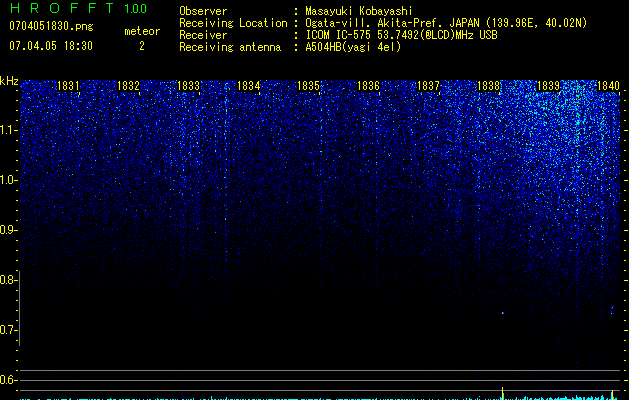
Task: Click the 0.9 kHz axis label
Action: [x=7, y=230]
